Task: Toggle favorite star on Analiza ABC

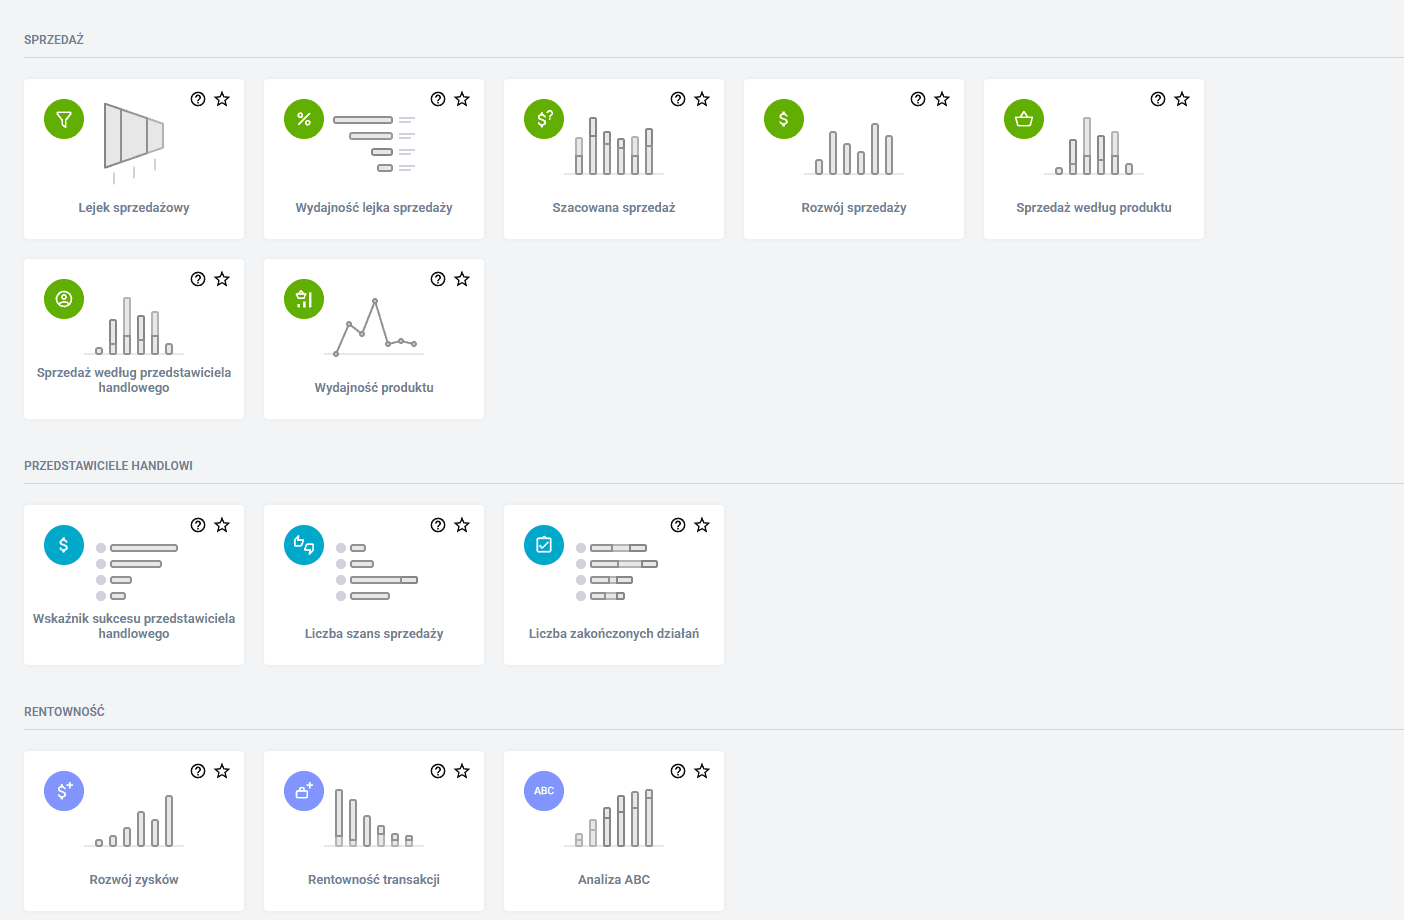Action: tap(702, 771)
